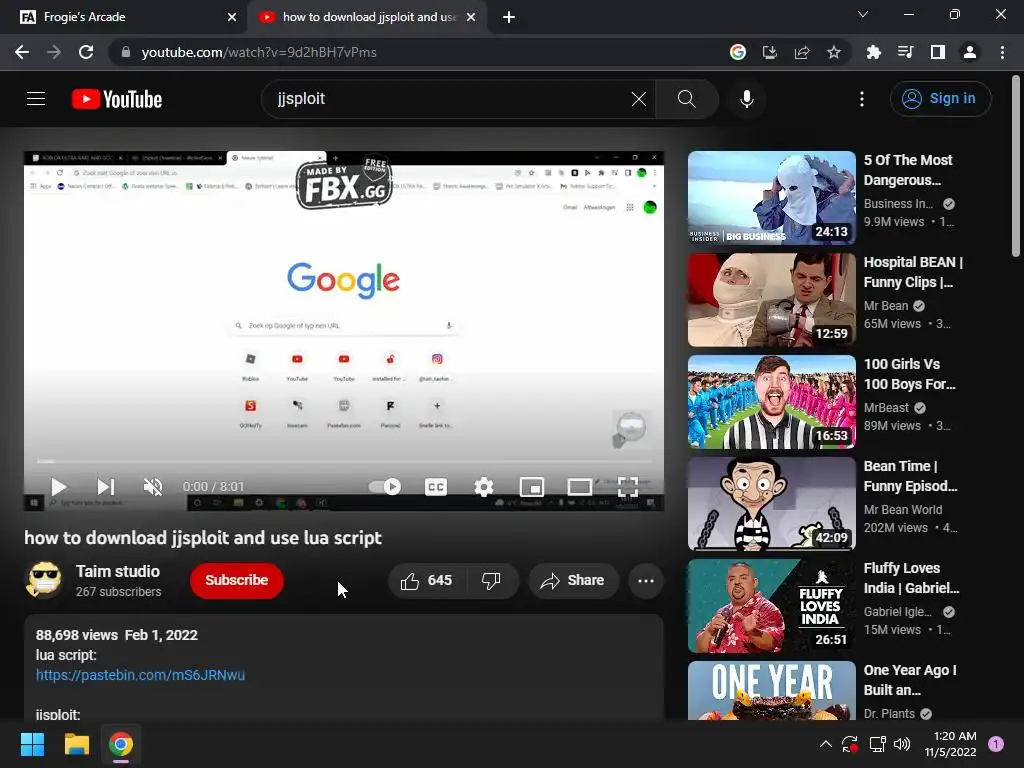The height and width of the screenshot is (768, 1024).
Task: Play the jjsploit video
Action: [58, 487]
